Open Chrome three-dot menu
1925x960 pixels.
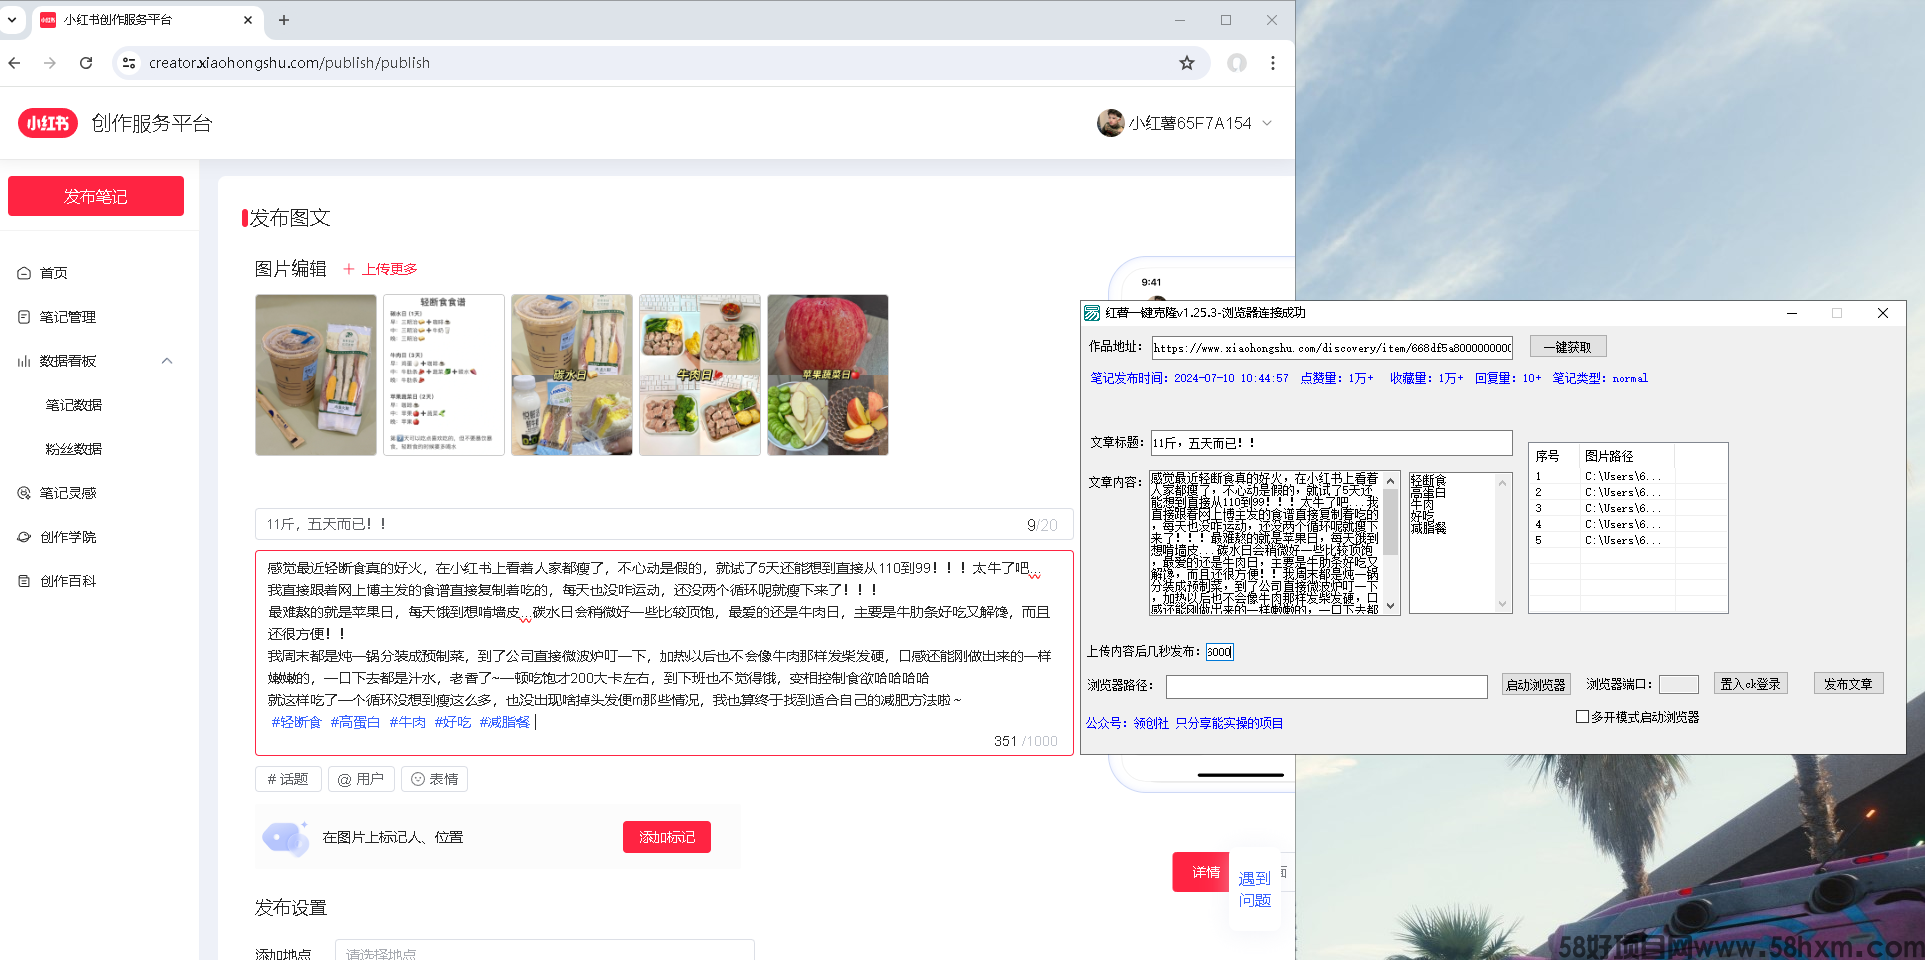tap(1272, 63)
